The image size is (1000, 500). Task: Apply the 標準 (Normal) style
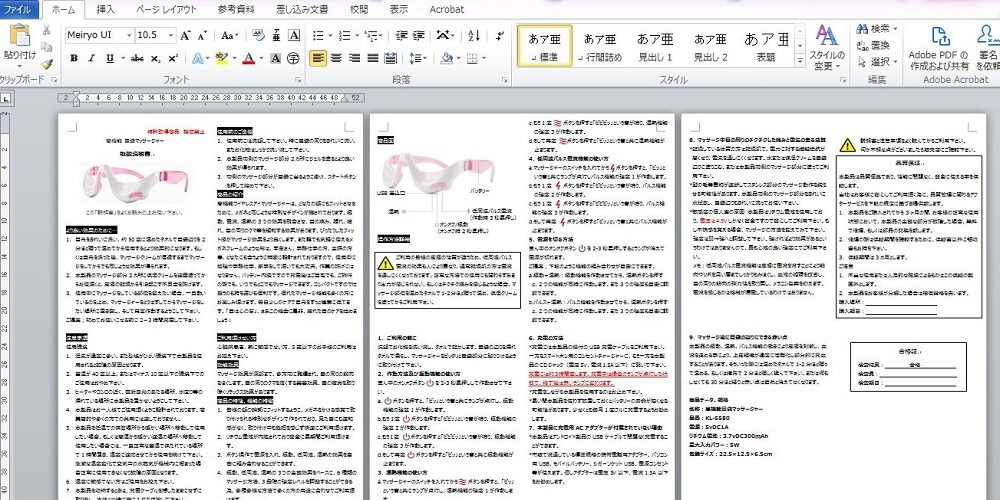pos(544,47)
